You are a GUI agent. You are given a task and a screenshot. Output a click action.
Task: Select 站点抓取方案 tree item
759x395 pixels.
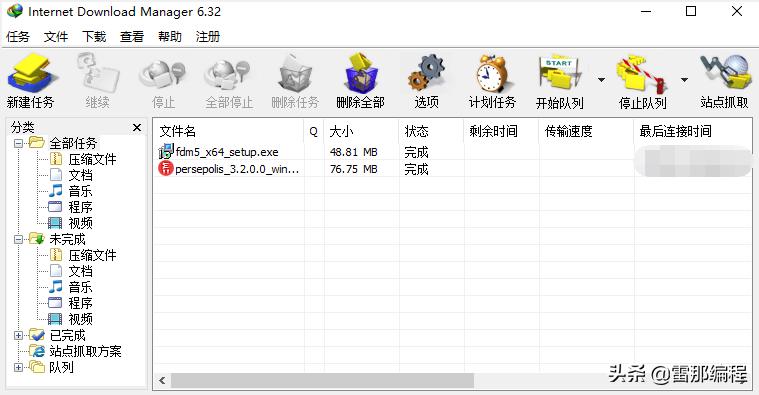85,351
